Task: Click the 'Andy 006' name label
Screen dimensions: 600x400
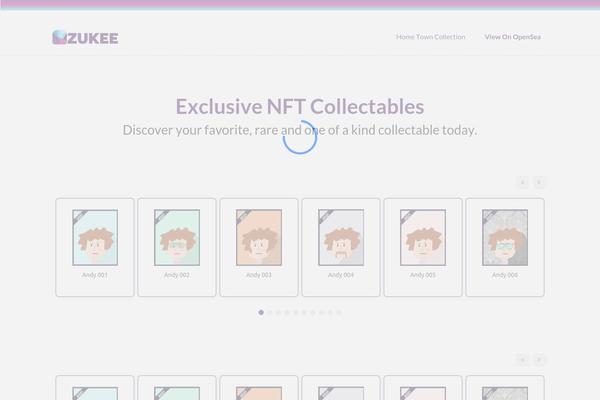Action: (505, 275)
